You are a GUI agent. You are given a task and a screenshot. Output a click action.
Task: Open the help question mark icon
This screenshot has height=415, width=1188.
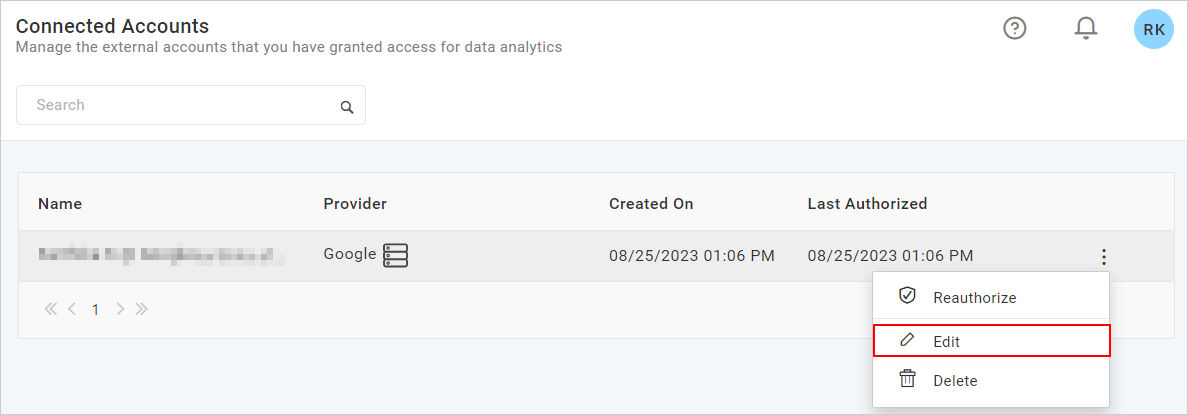point(1015,29)
